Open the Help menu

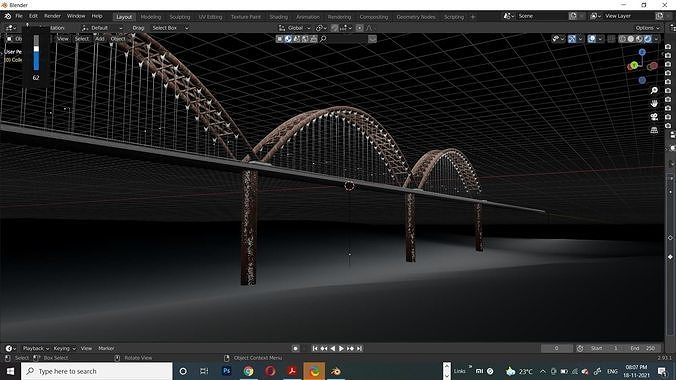coord(97,16)
